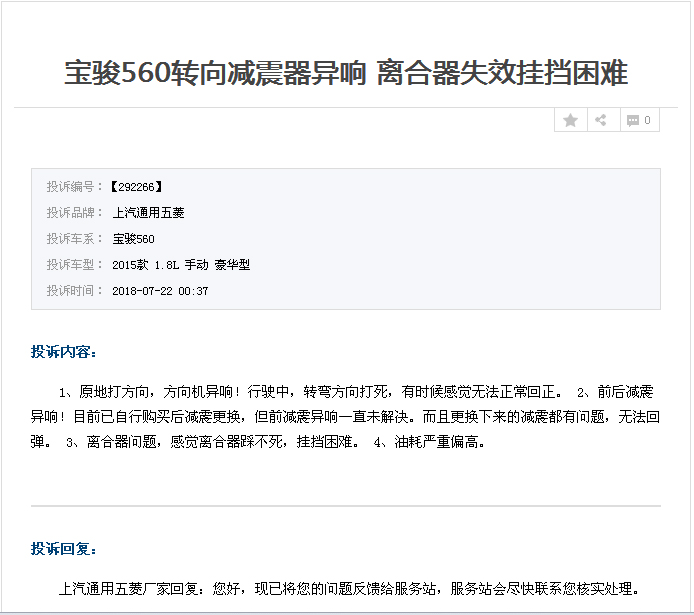Open the comments bubble showing 0
The width and height of the screenshot is (694, 615).
click(x=639, y=120)
